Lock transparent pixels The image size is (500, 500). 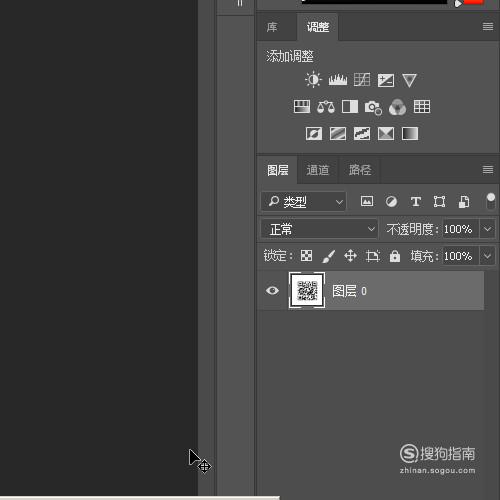tap(307, 256)
